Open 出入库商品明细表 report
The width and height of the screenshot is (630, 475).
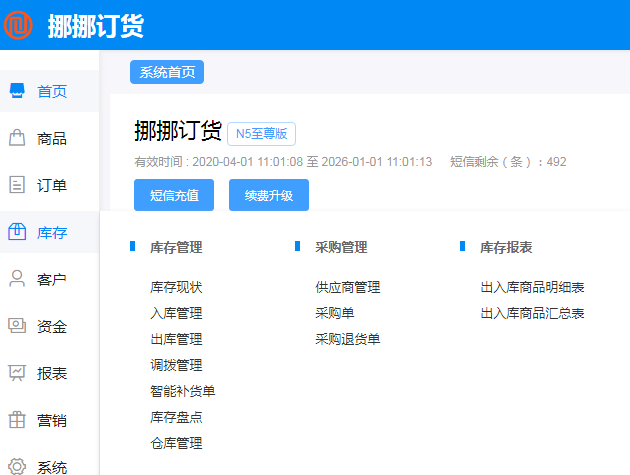532,287
